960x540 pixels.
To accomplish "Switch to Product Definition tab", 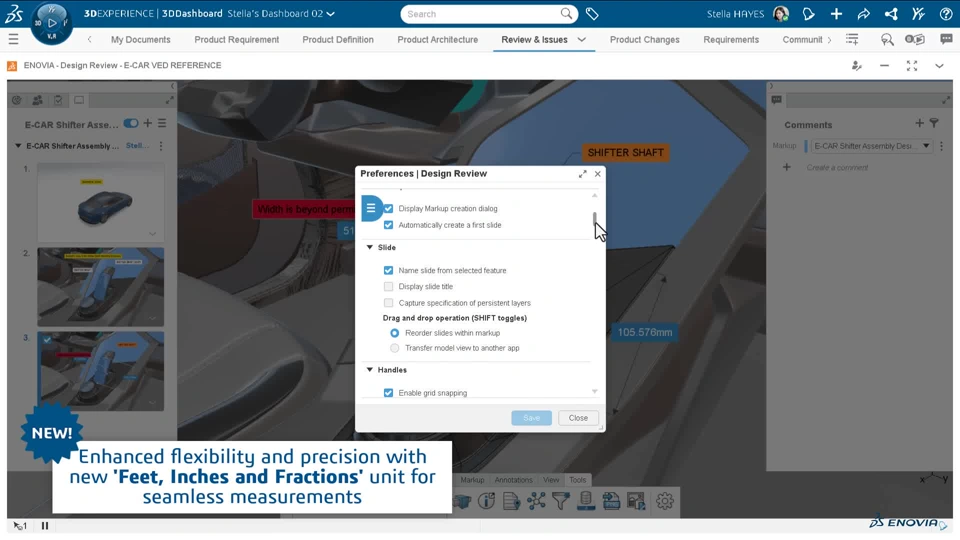I will pyautogui.click(x=338, y=40).
